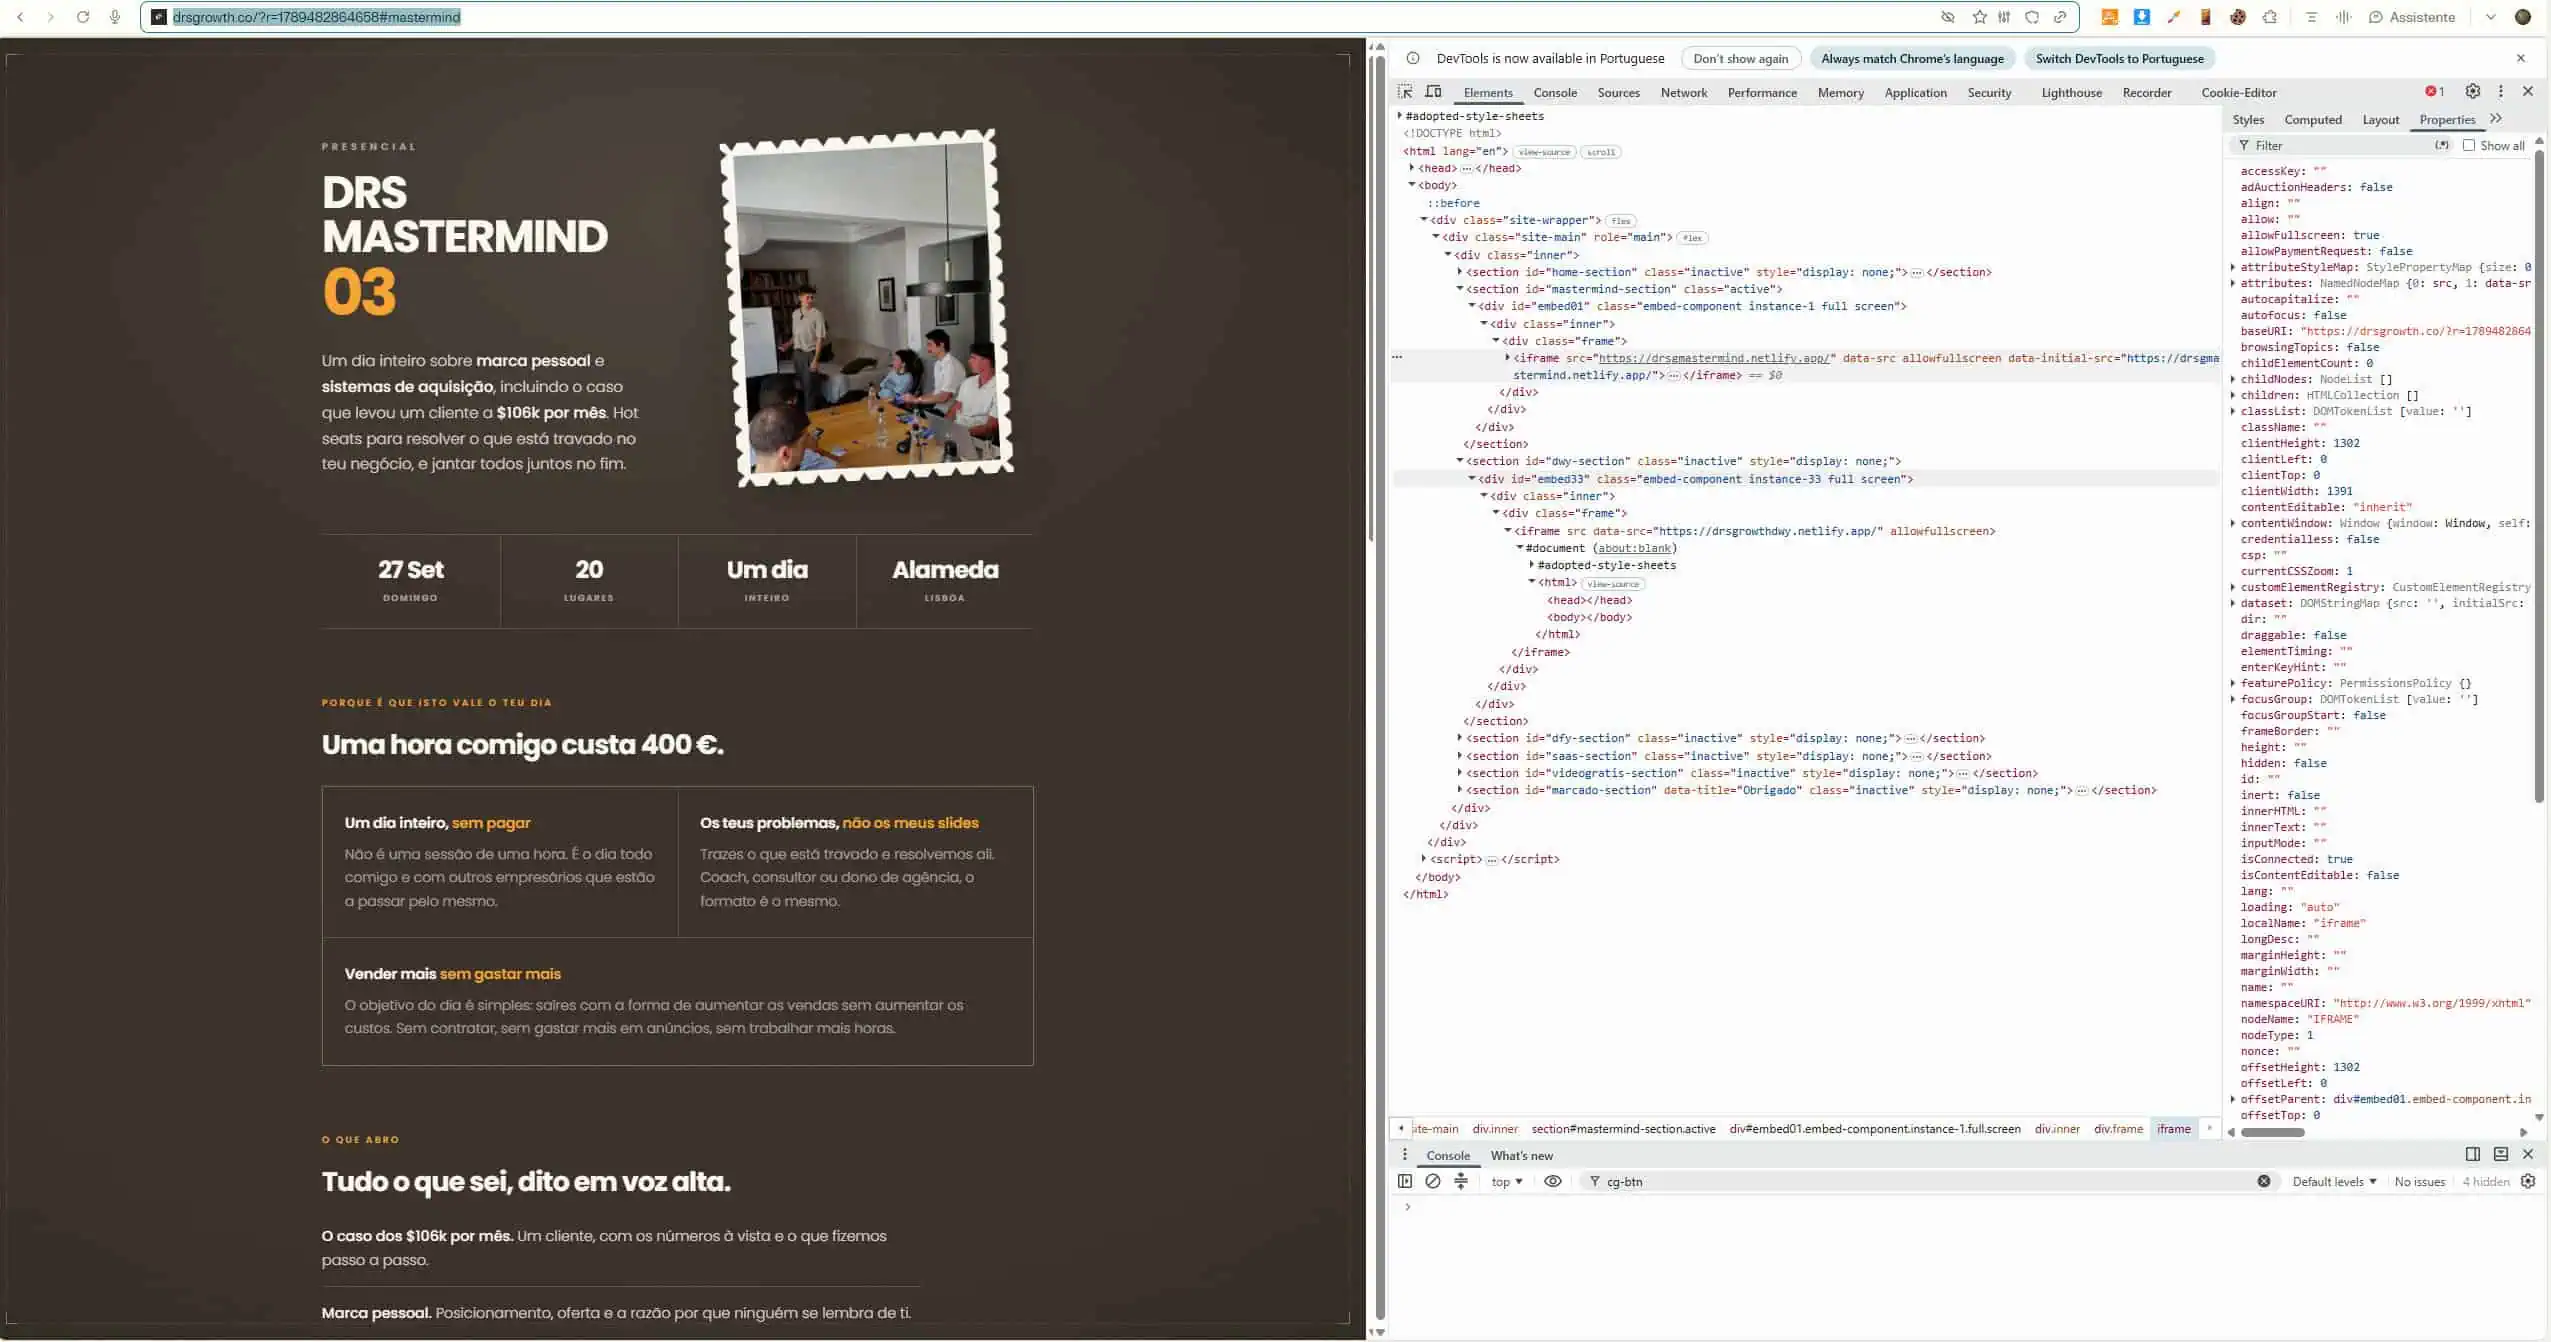
Task: Expand the script element node
Action: [1424, 859]
